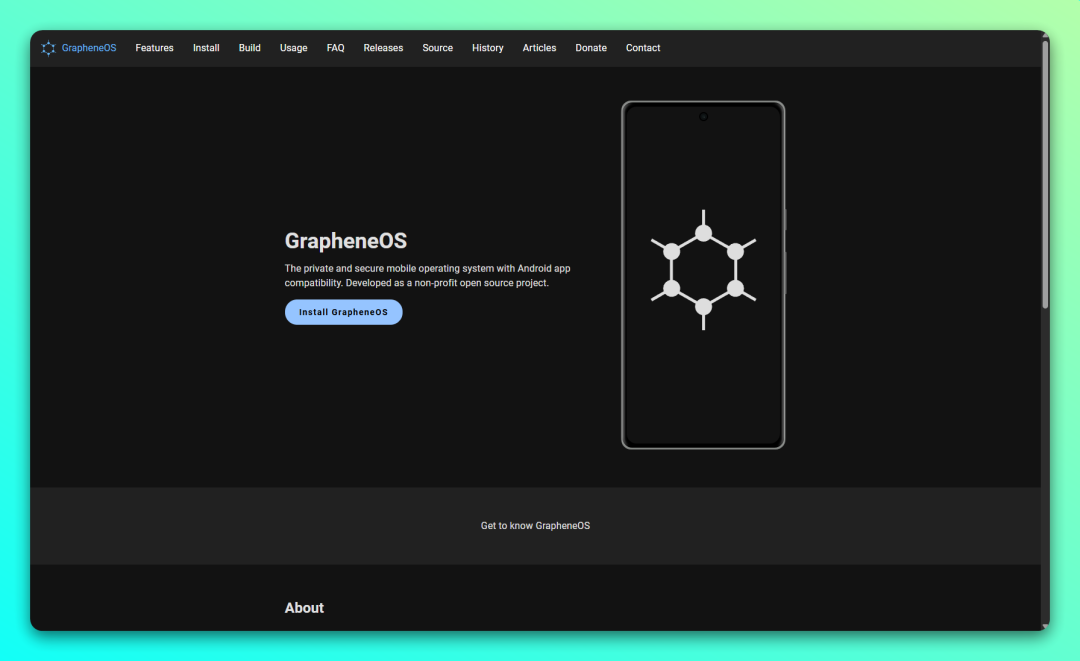Open the Features page
Screen dimensions: 1080x661
(x=154, y=48)
